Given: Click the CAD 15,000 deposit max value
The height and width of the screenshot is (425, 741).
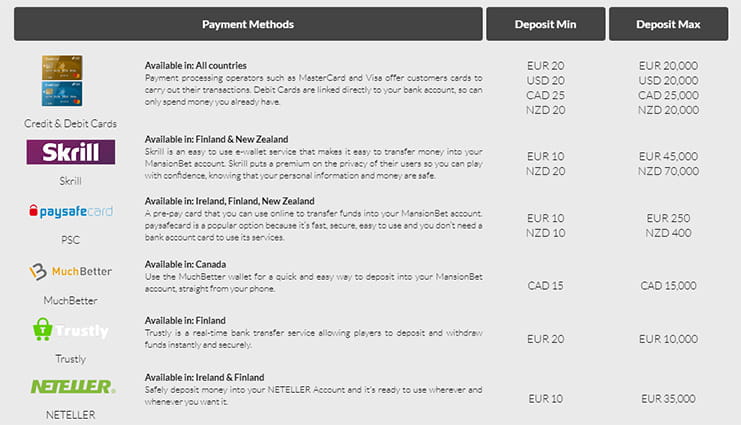Looking at the screenshot, I should click(668, 286).
